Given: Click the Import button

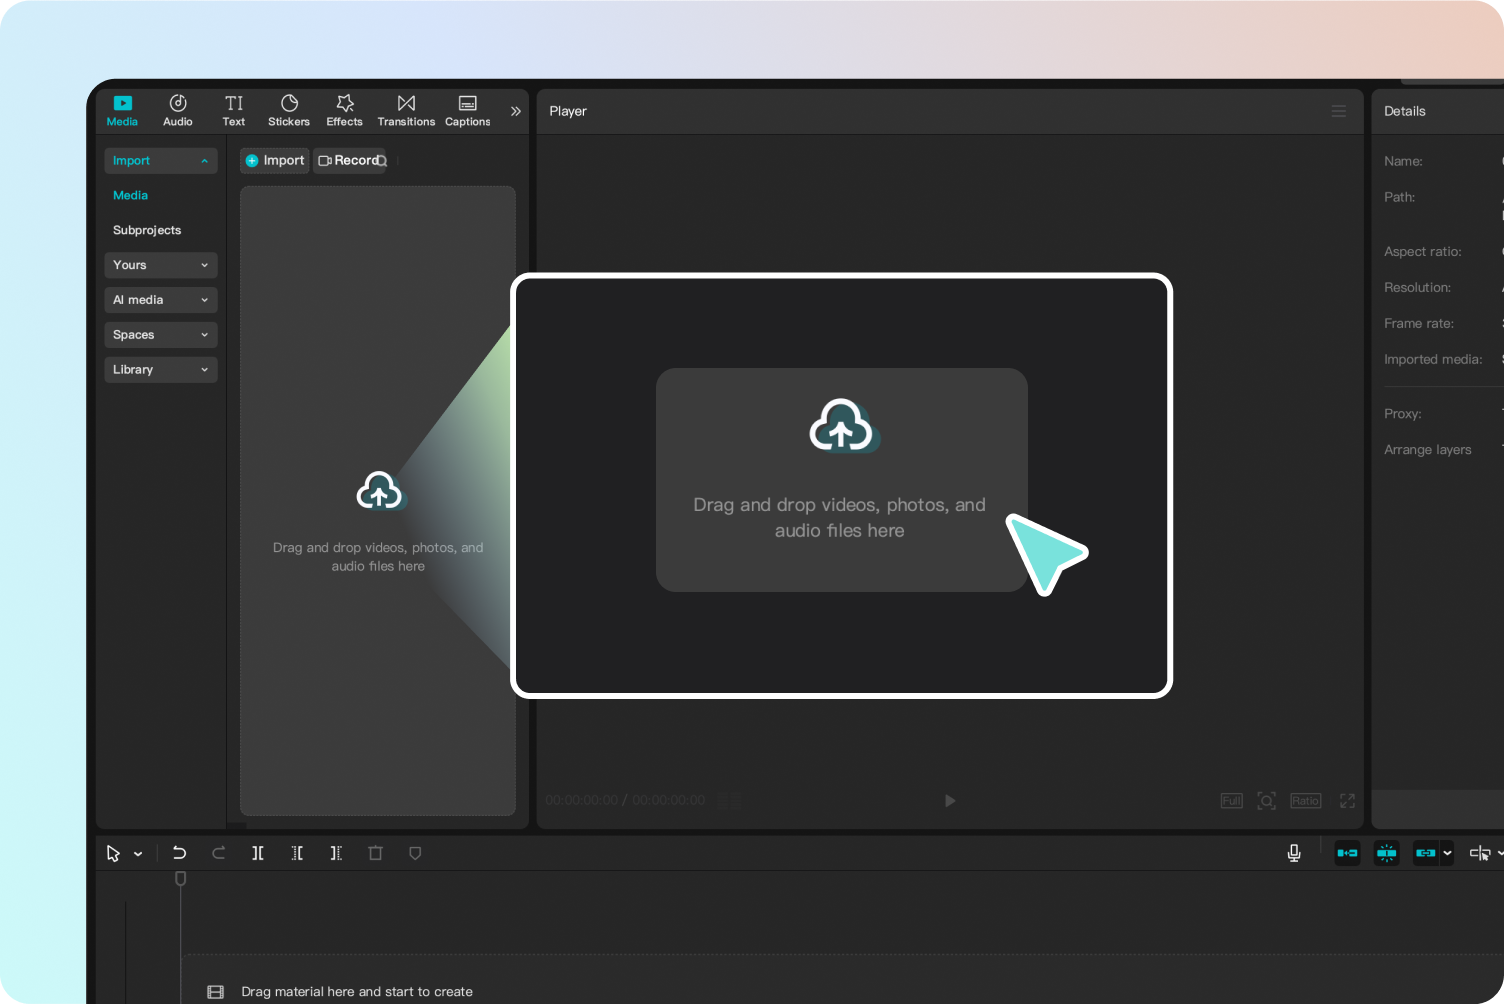Looking at the screenshot, I should coord(273,160).
